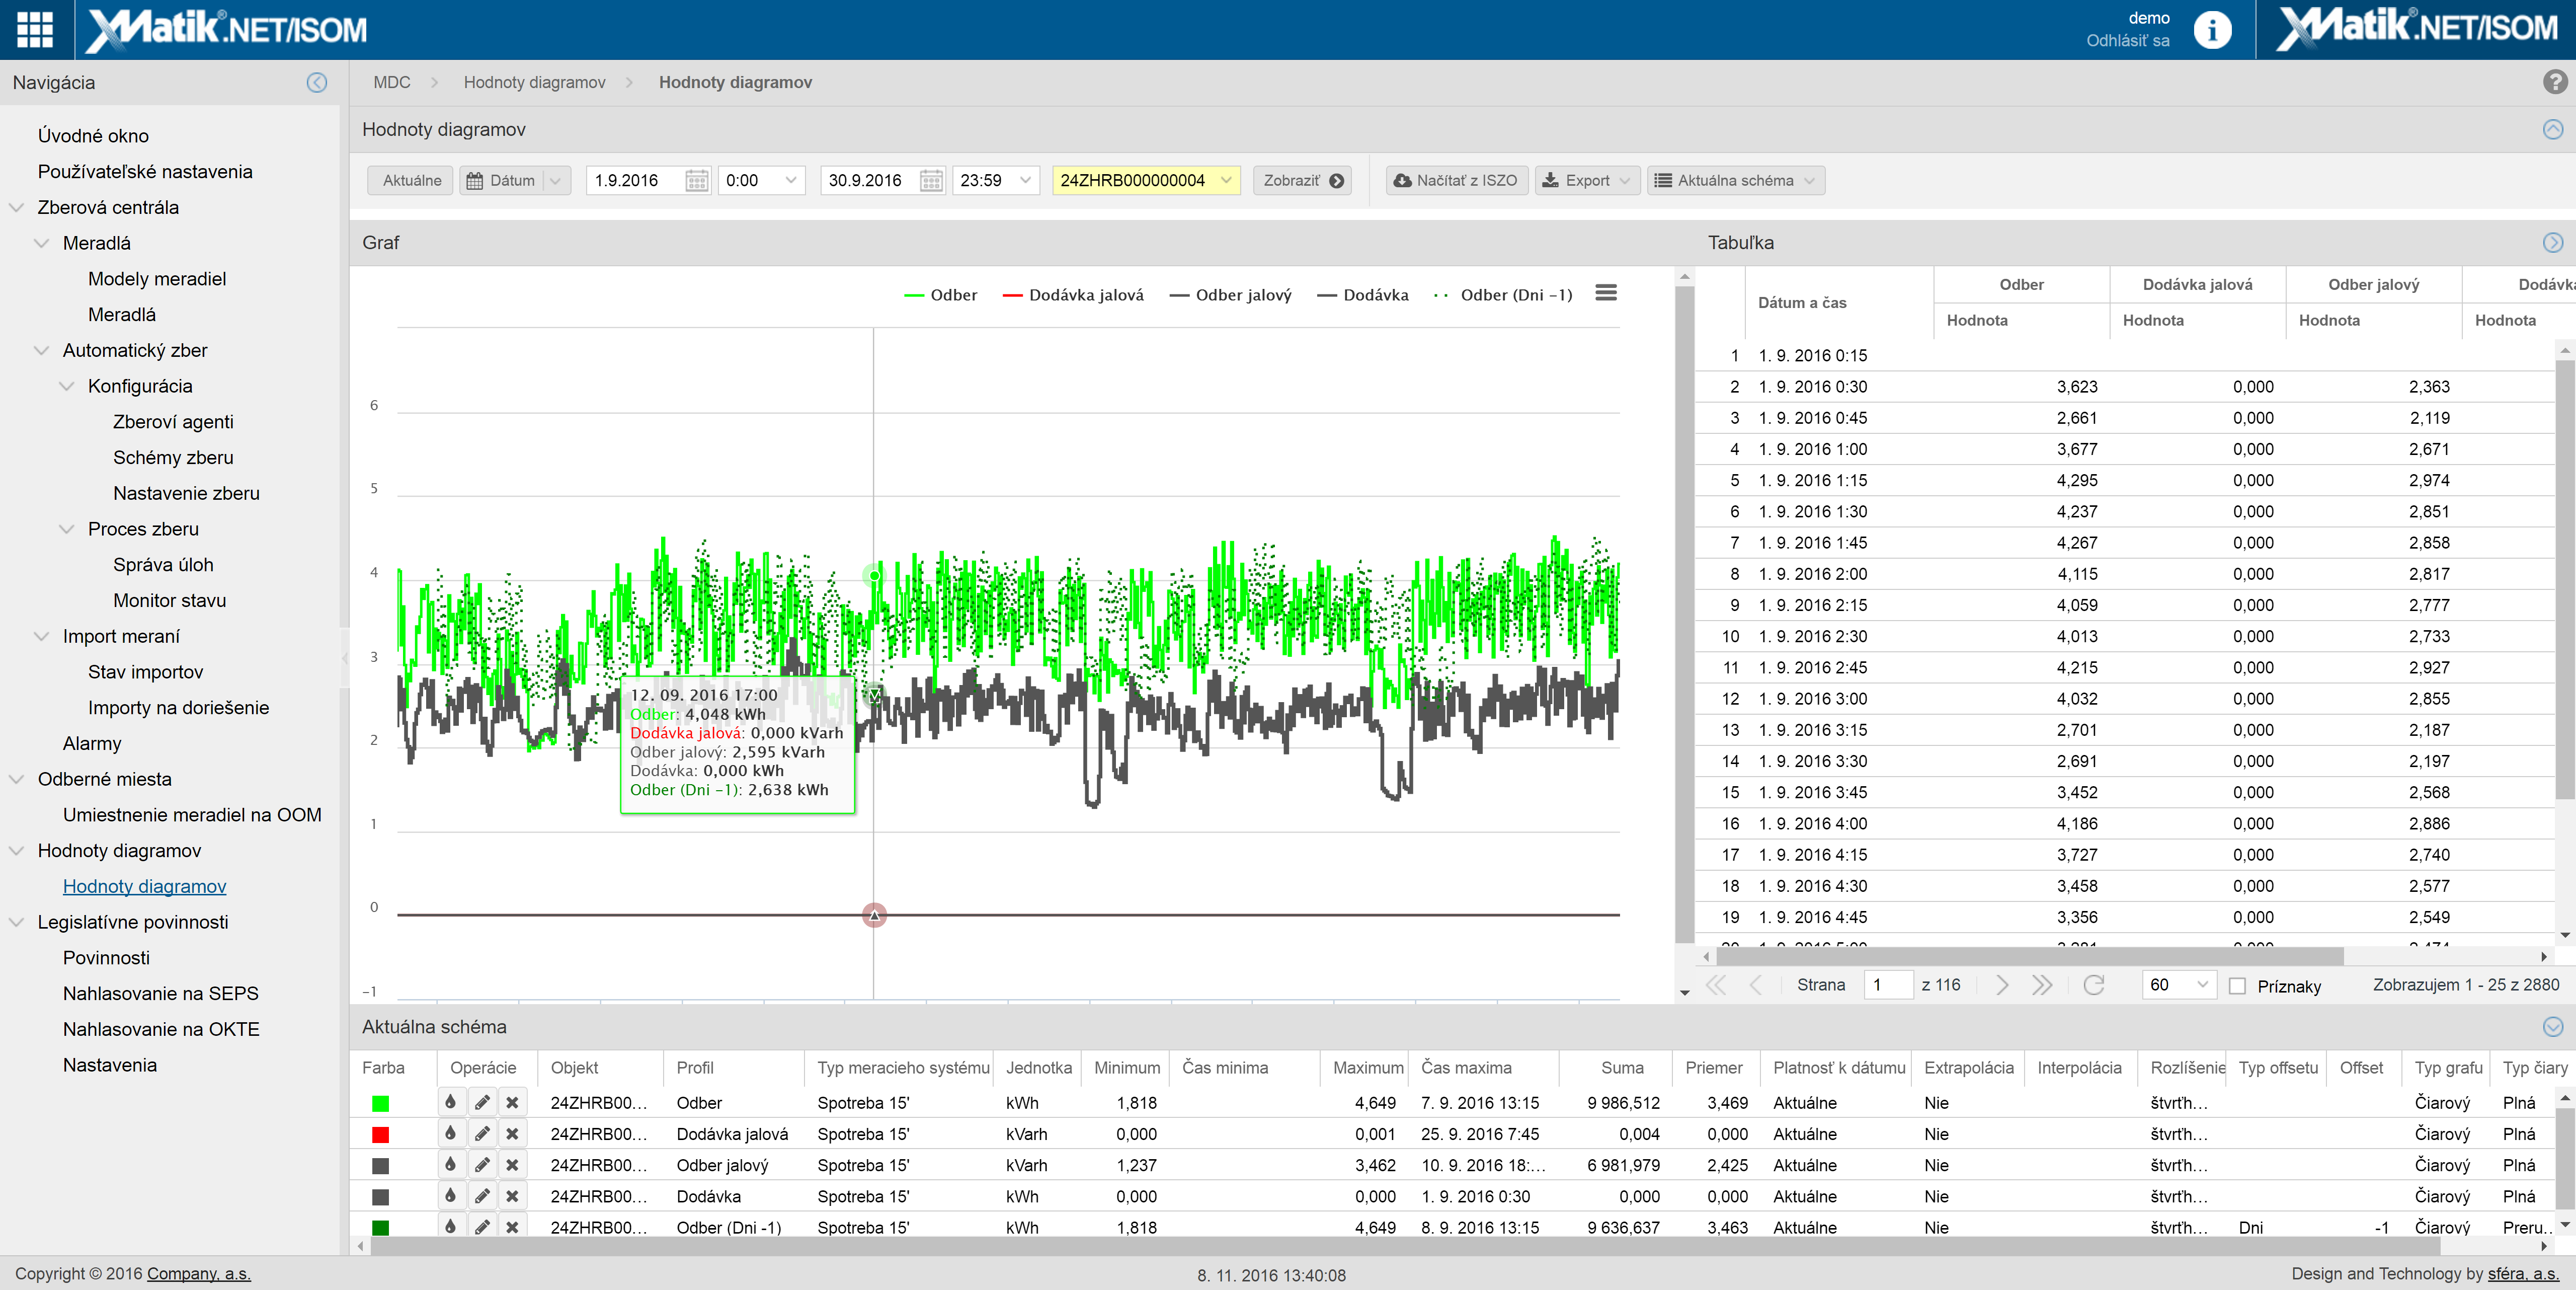Open Modely meradiel in the navigation

click(157, 278)
